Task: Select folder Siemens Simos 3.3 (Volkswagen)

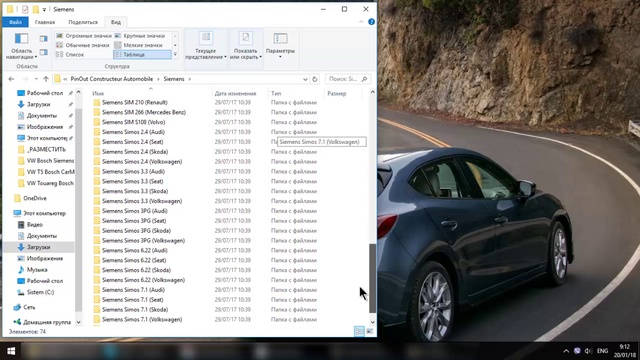Action: coord(142,201)
